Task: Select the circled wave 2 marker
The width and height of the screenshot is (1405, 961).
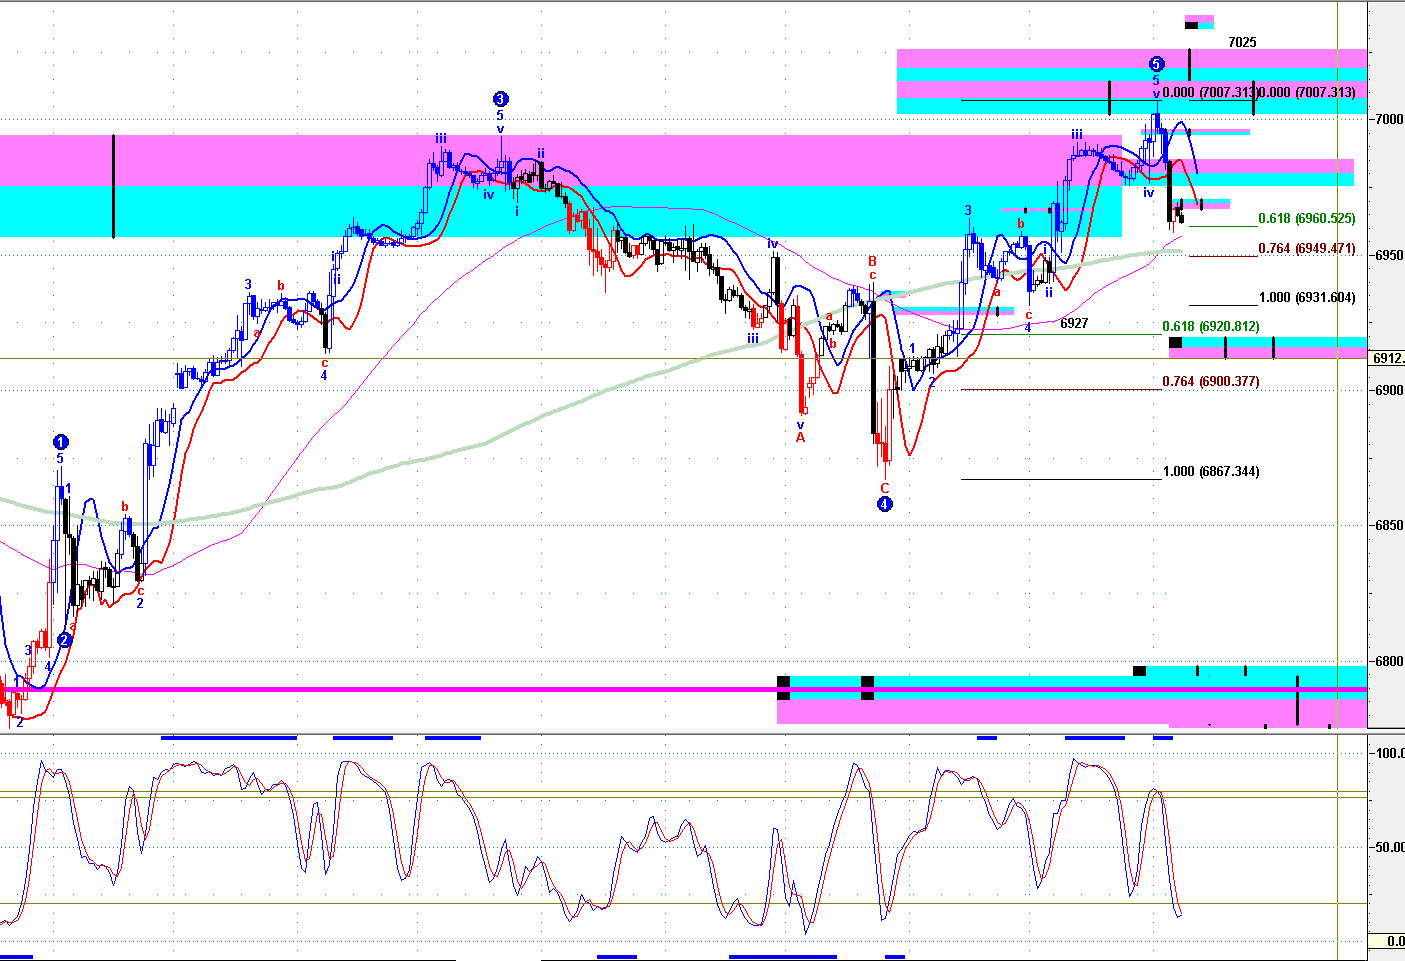Action: [64, 640]
